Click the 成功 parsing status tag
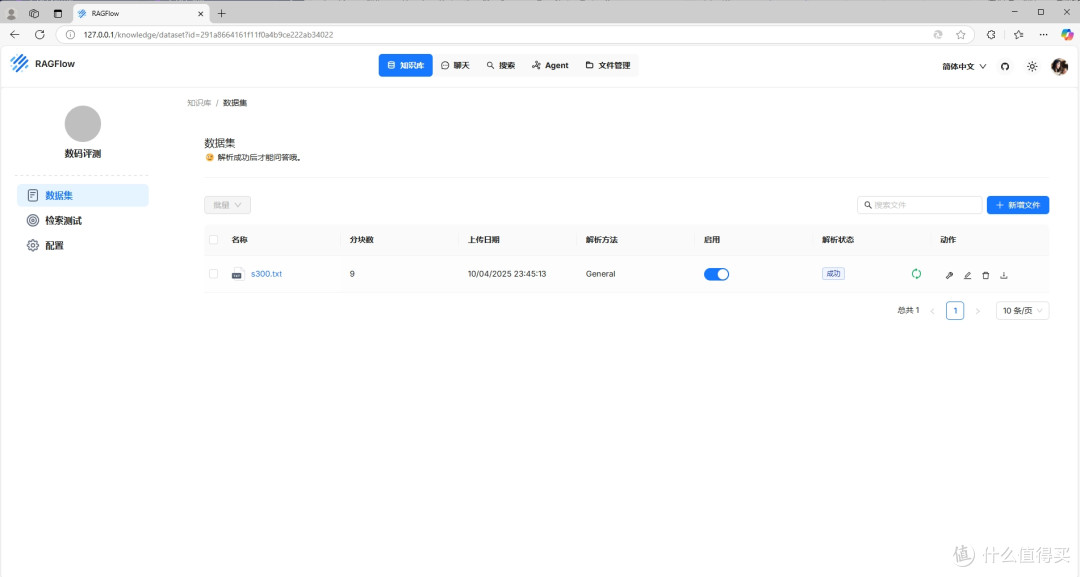Image resolution: width=1080 pixels, height=577 pixels. click(833, 273)
